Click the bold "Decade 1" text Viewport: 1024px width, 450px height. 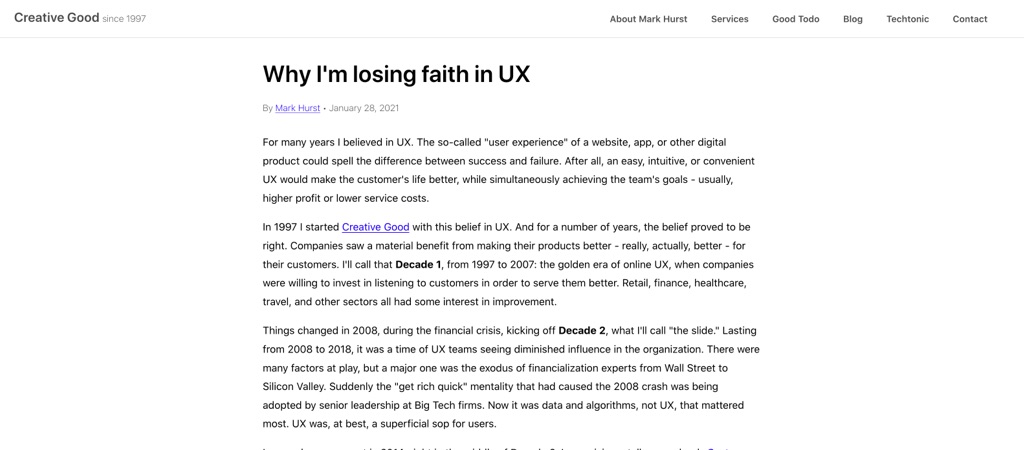tap(418, 265)
